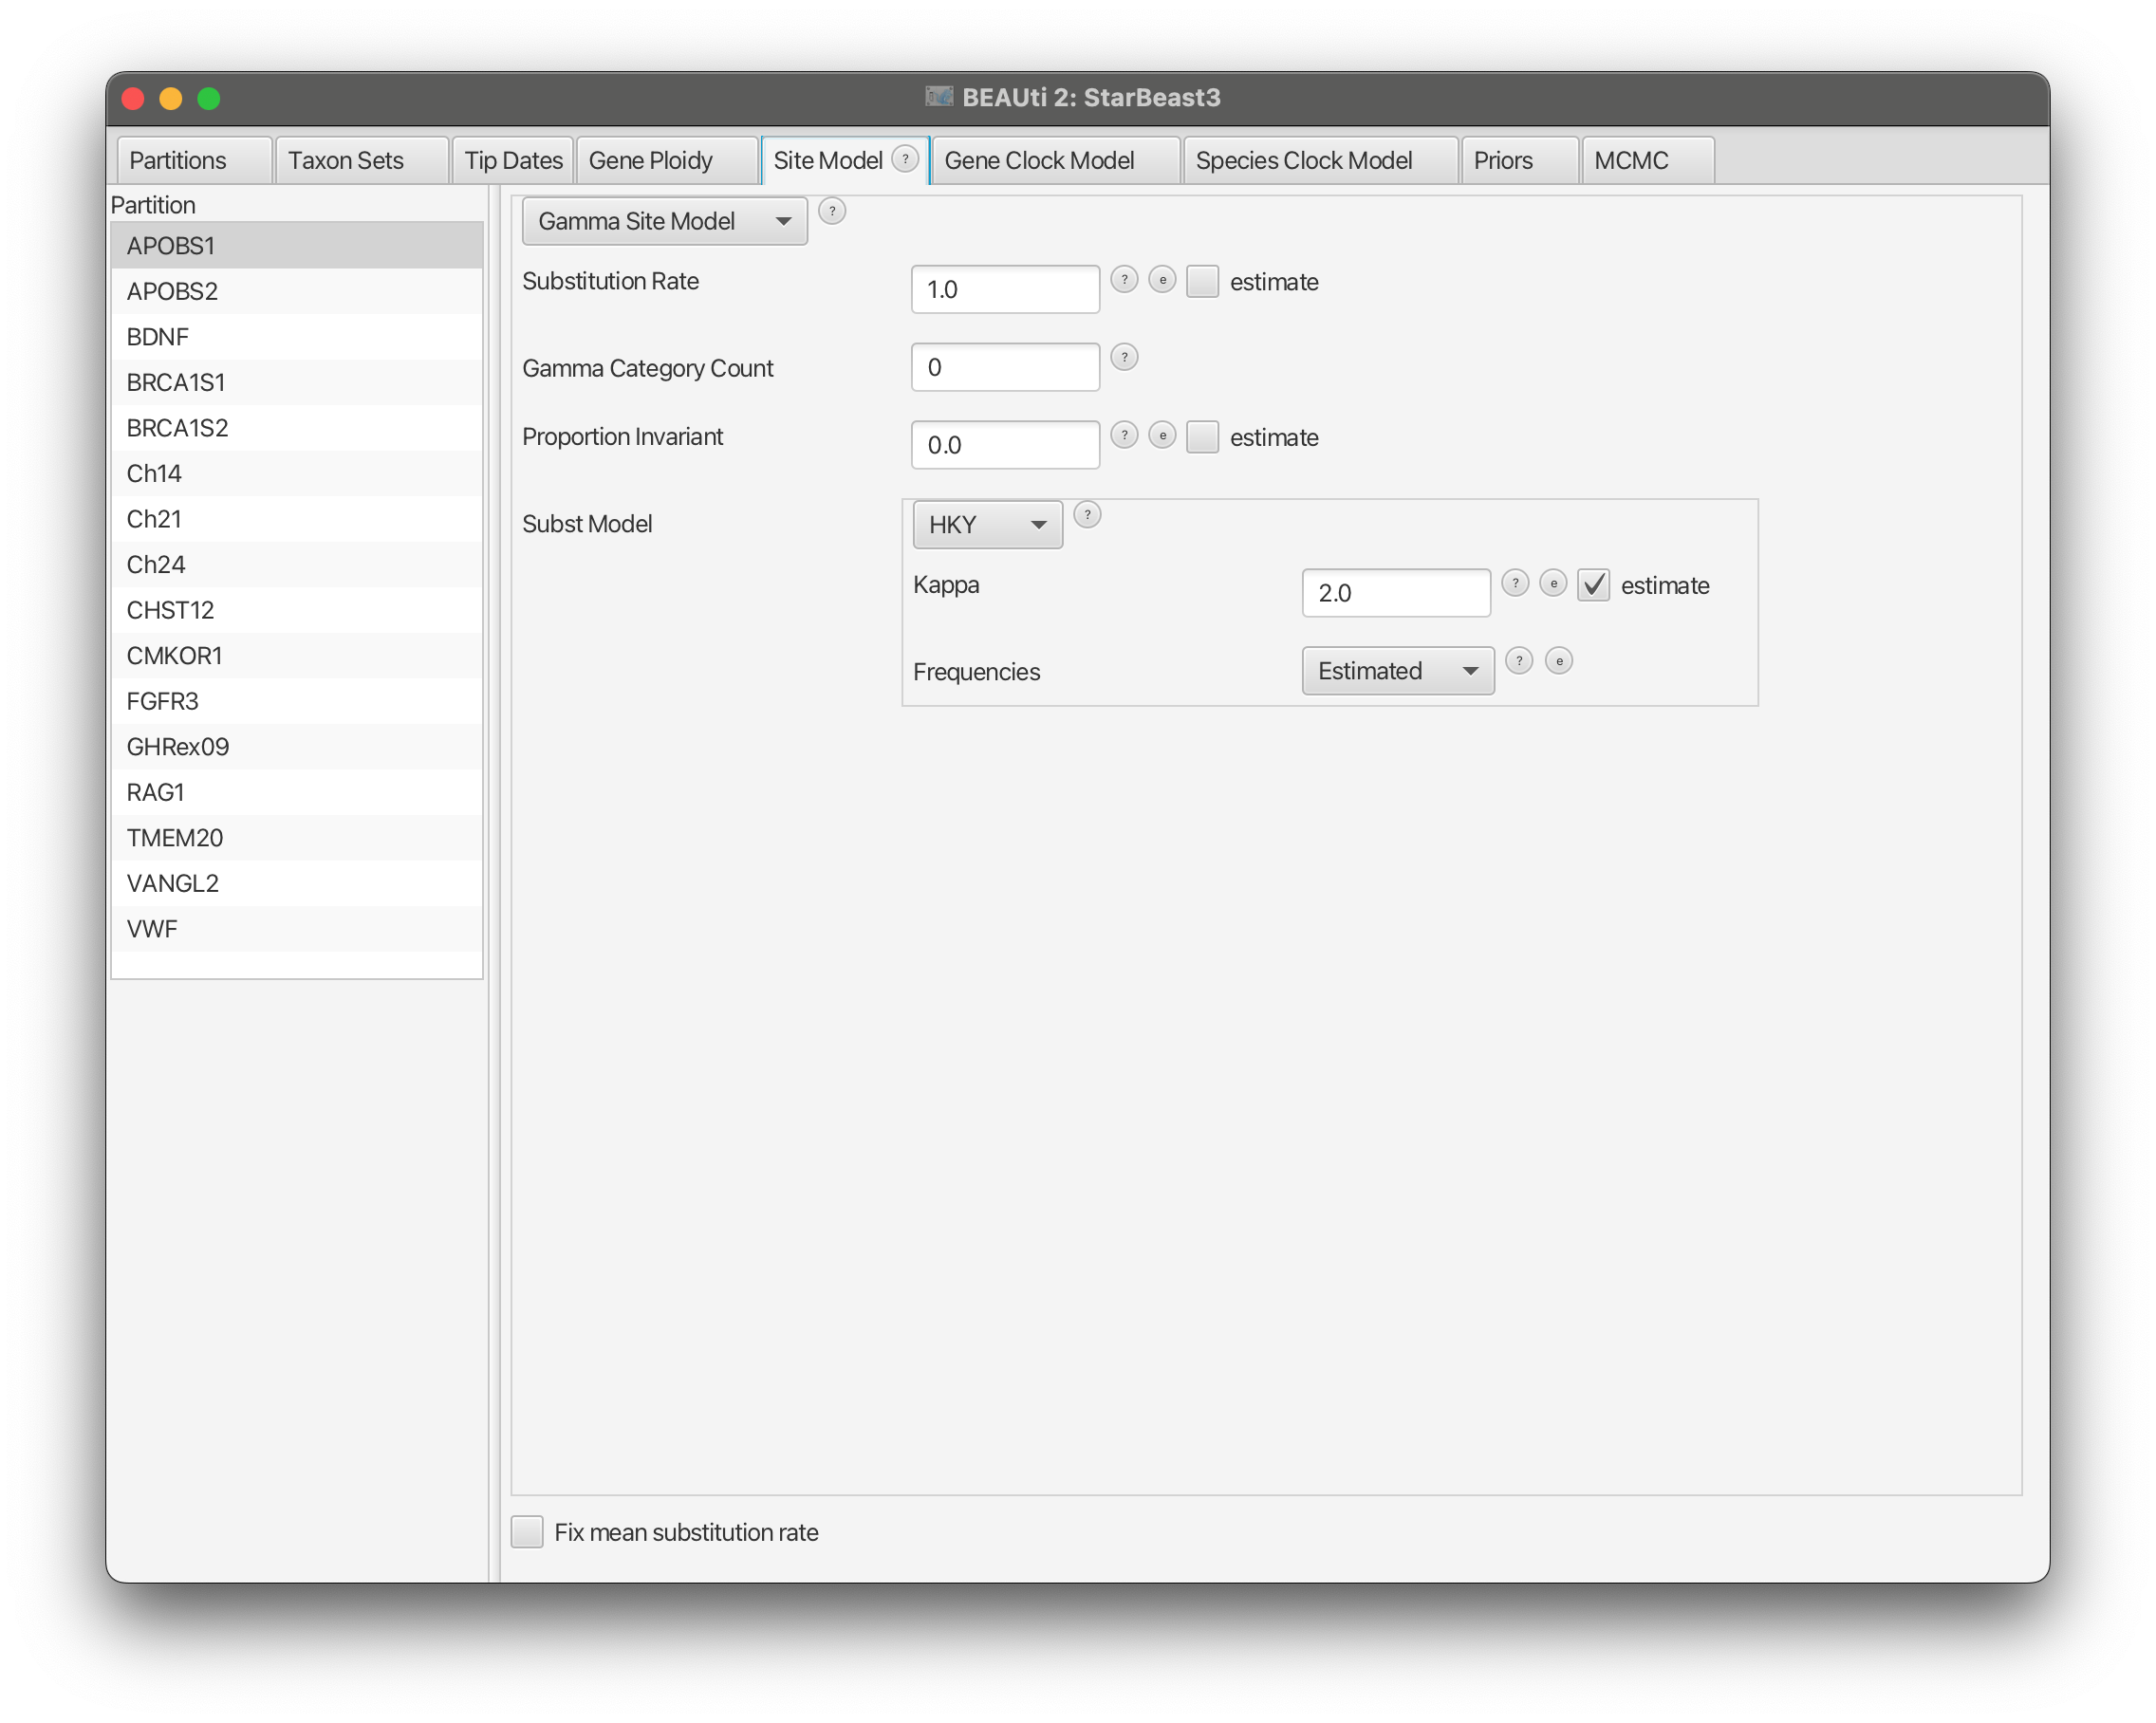
Task: Click help icon on Site Model tab
Action: click(905, 159)
